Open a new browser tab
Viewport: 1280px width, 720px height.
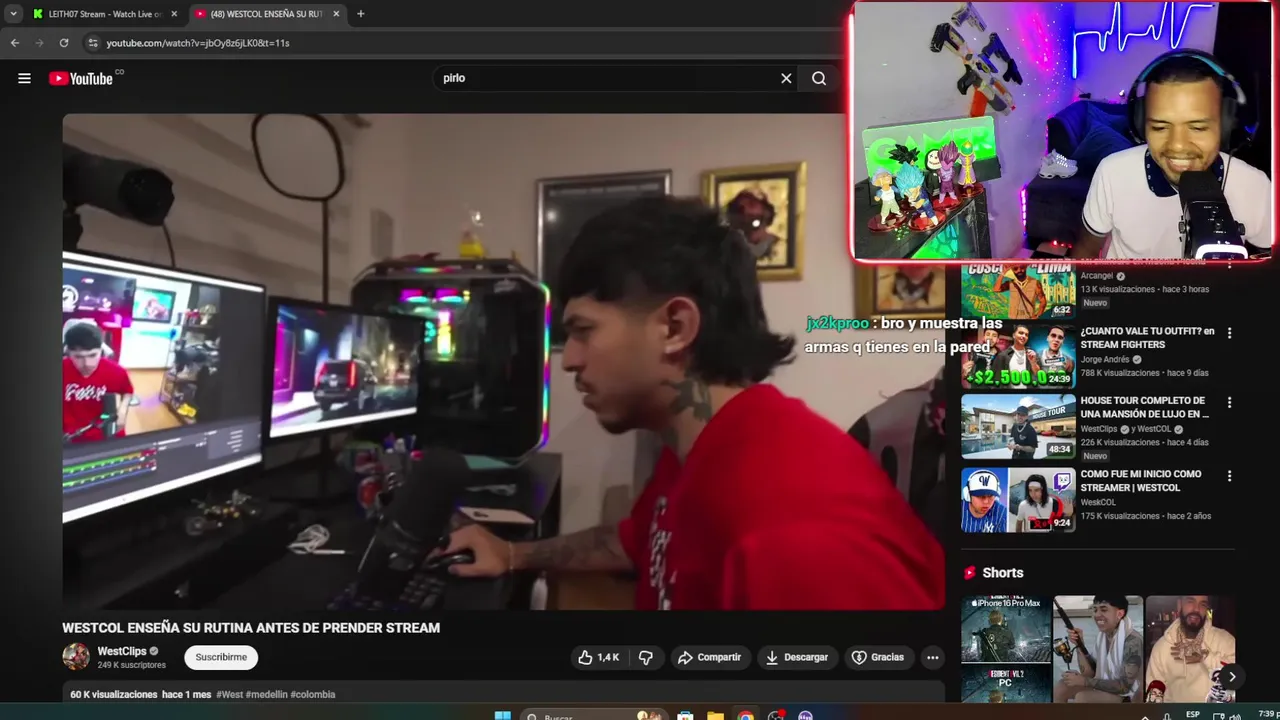click(361, 14)
